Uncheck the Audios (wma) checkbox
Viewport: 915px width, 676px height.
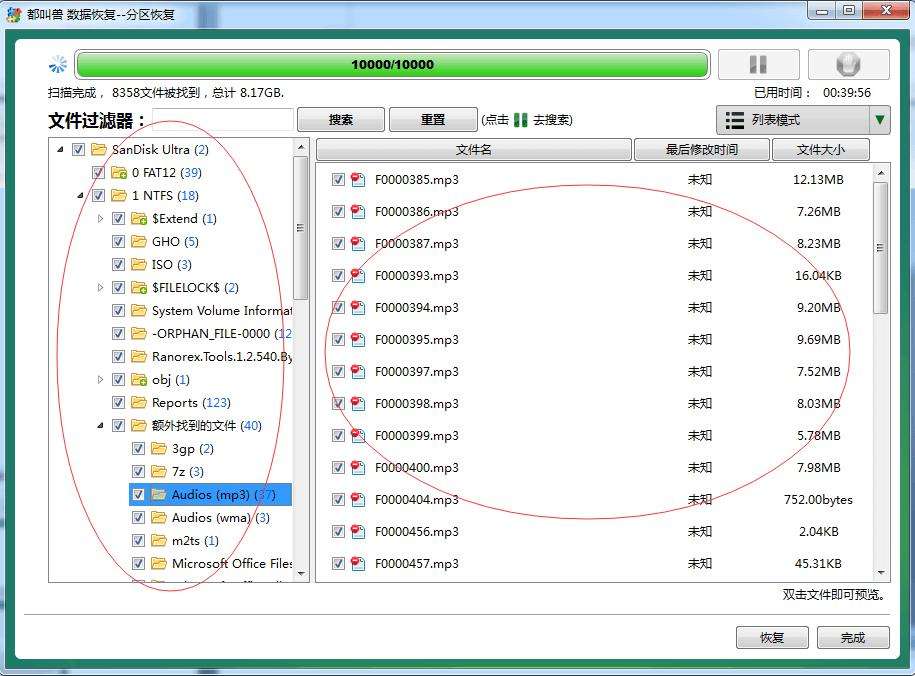click(138, 518)
